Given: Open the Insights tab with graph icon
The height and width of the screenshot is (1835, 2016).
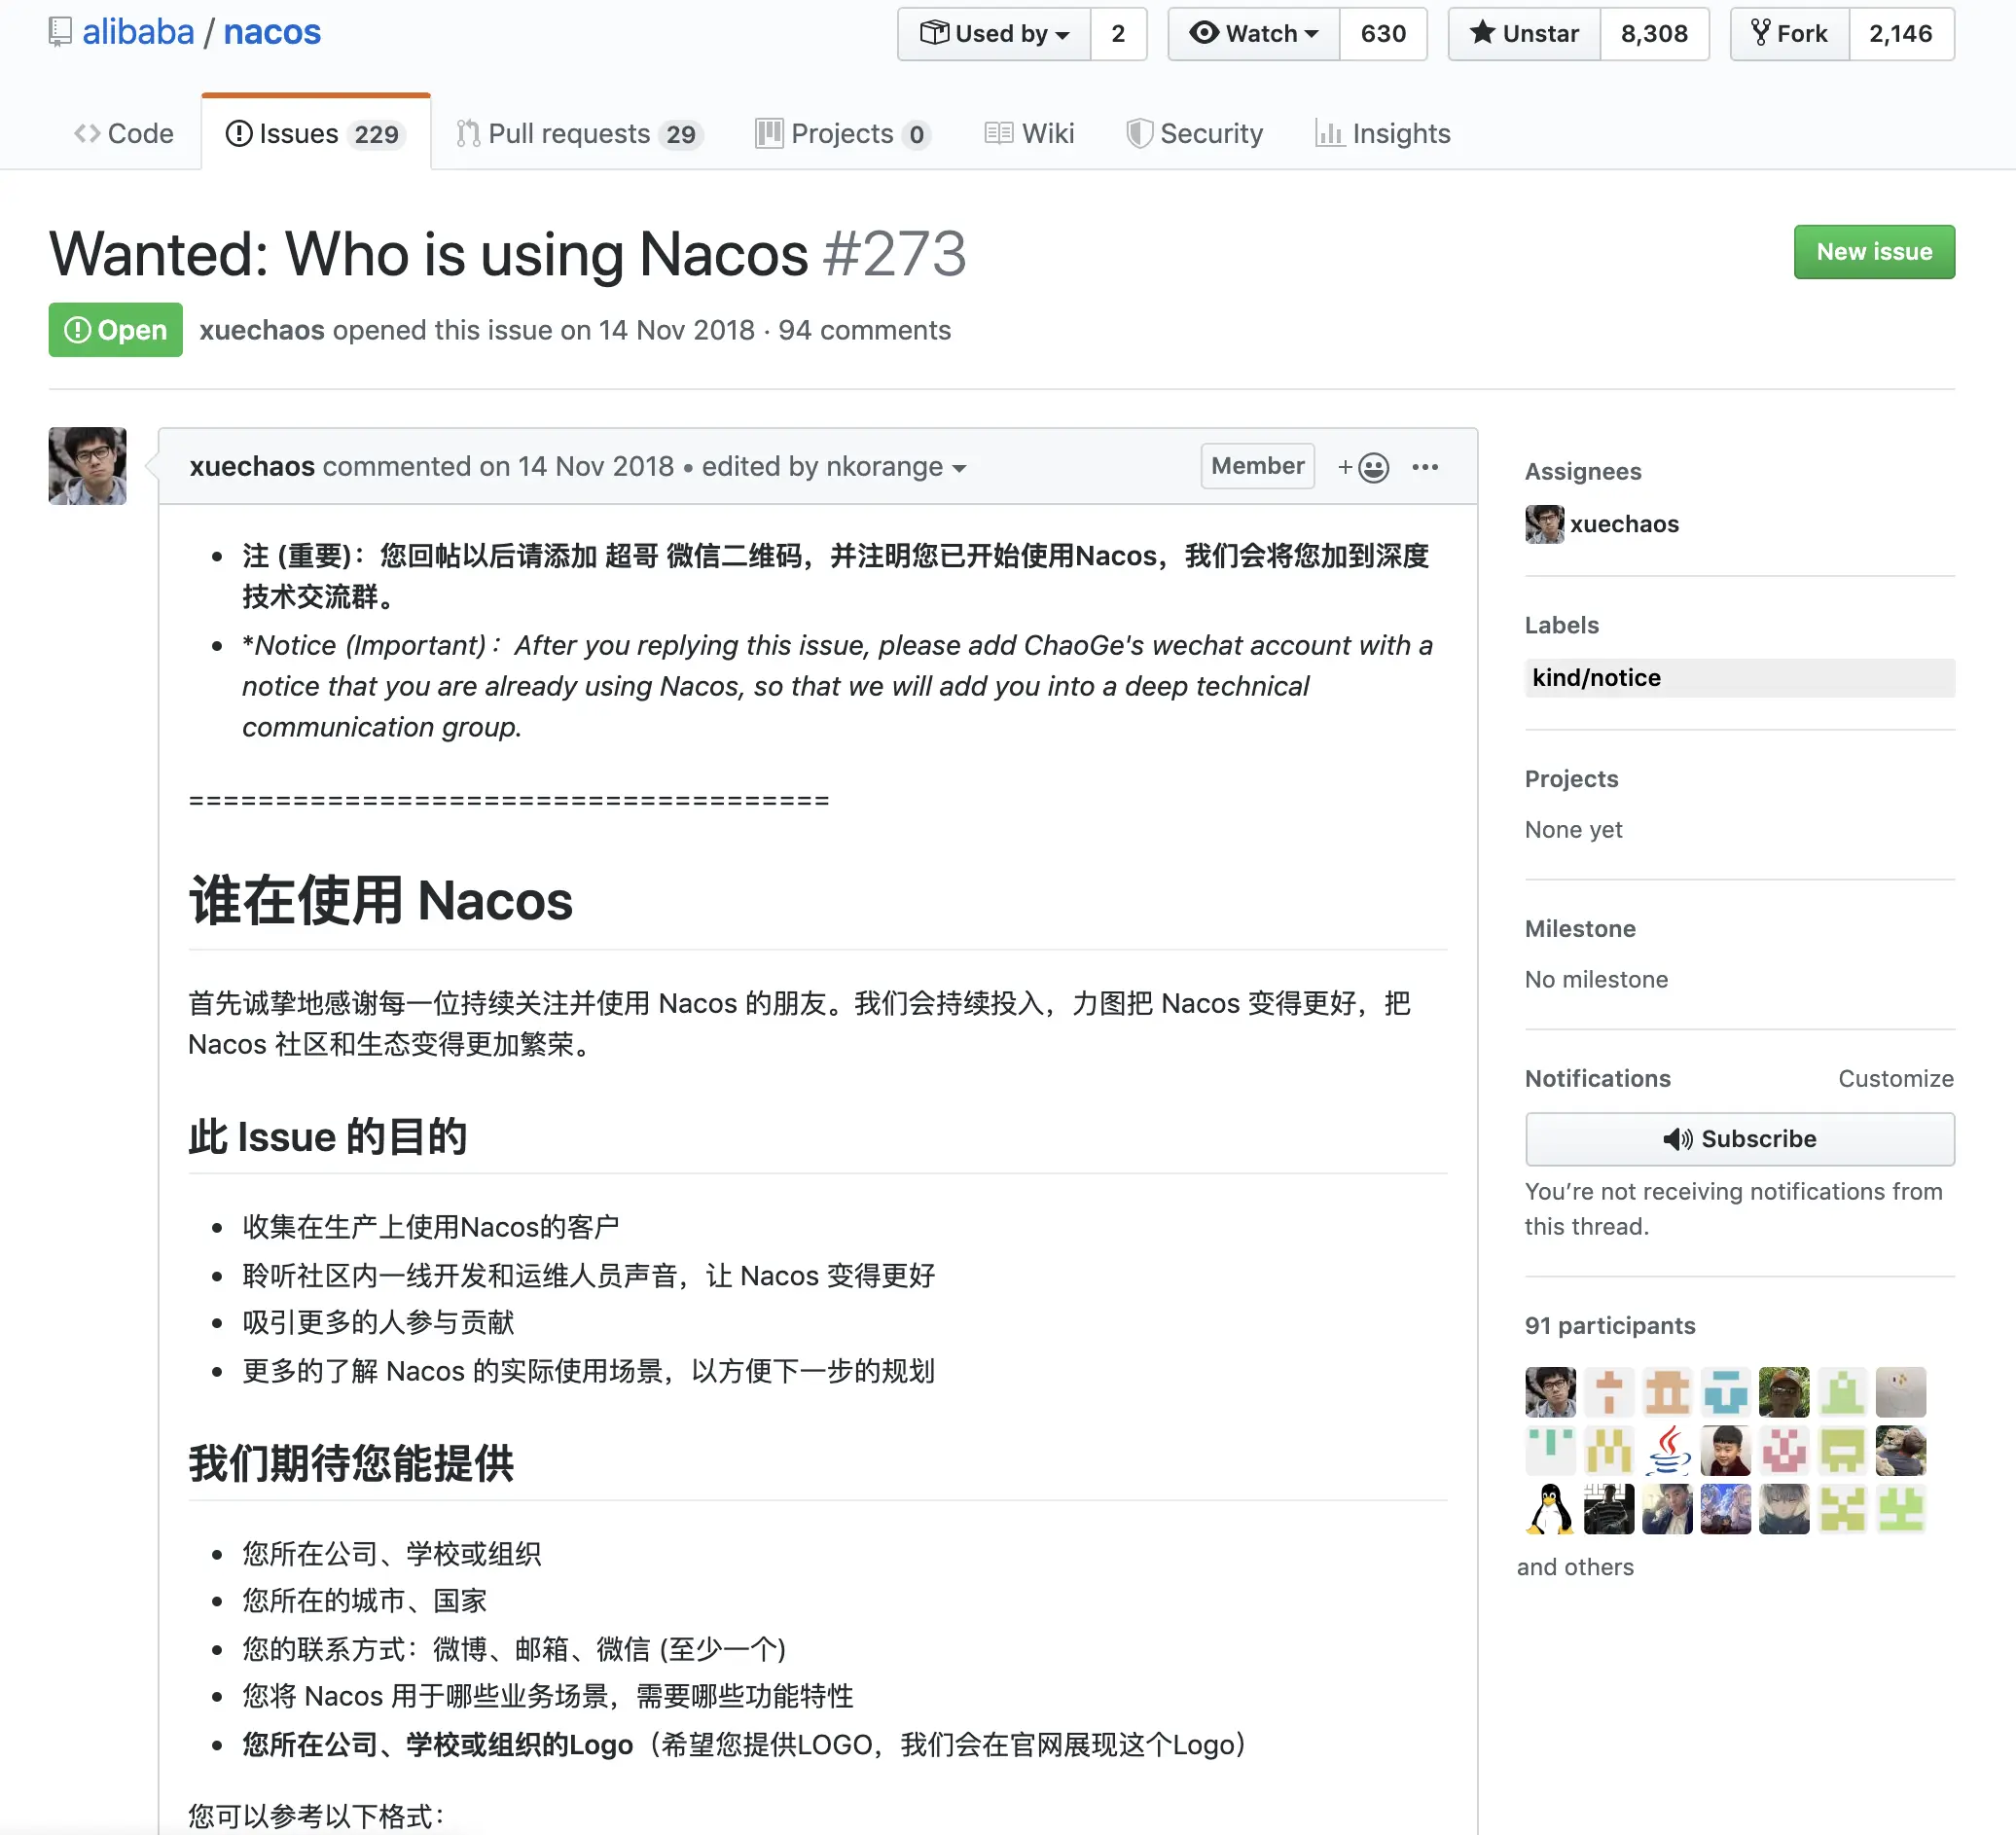Looking at the screenshot, I should coord(1382,133).
